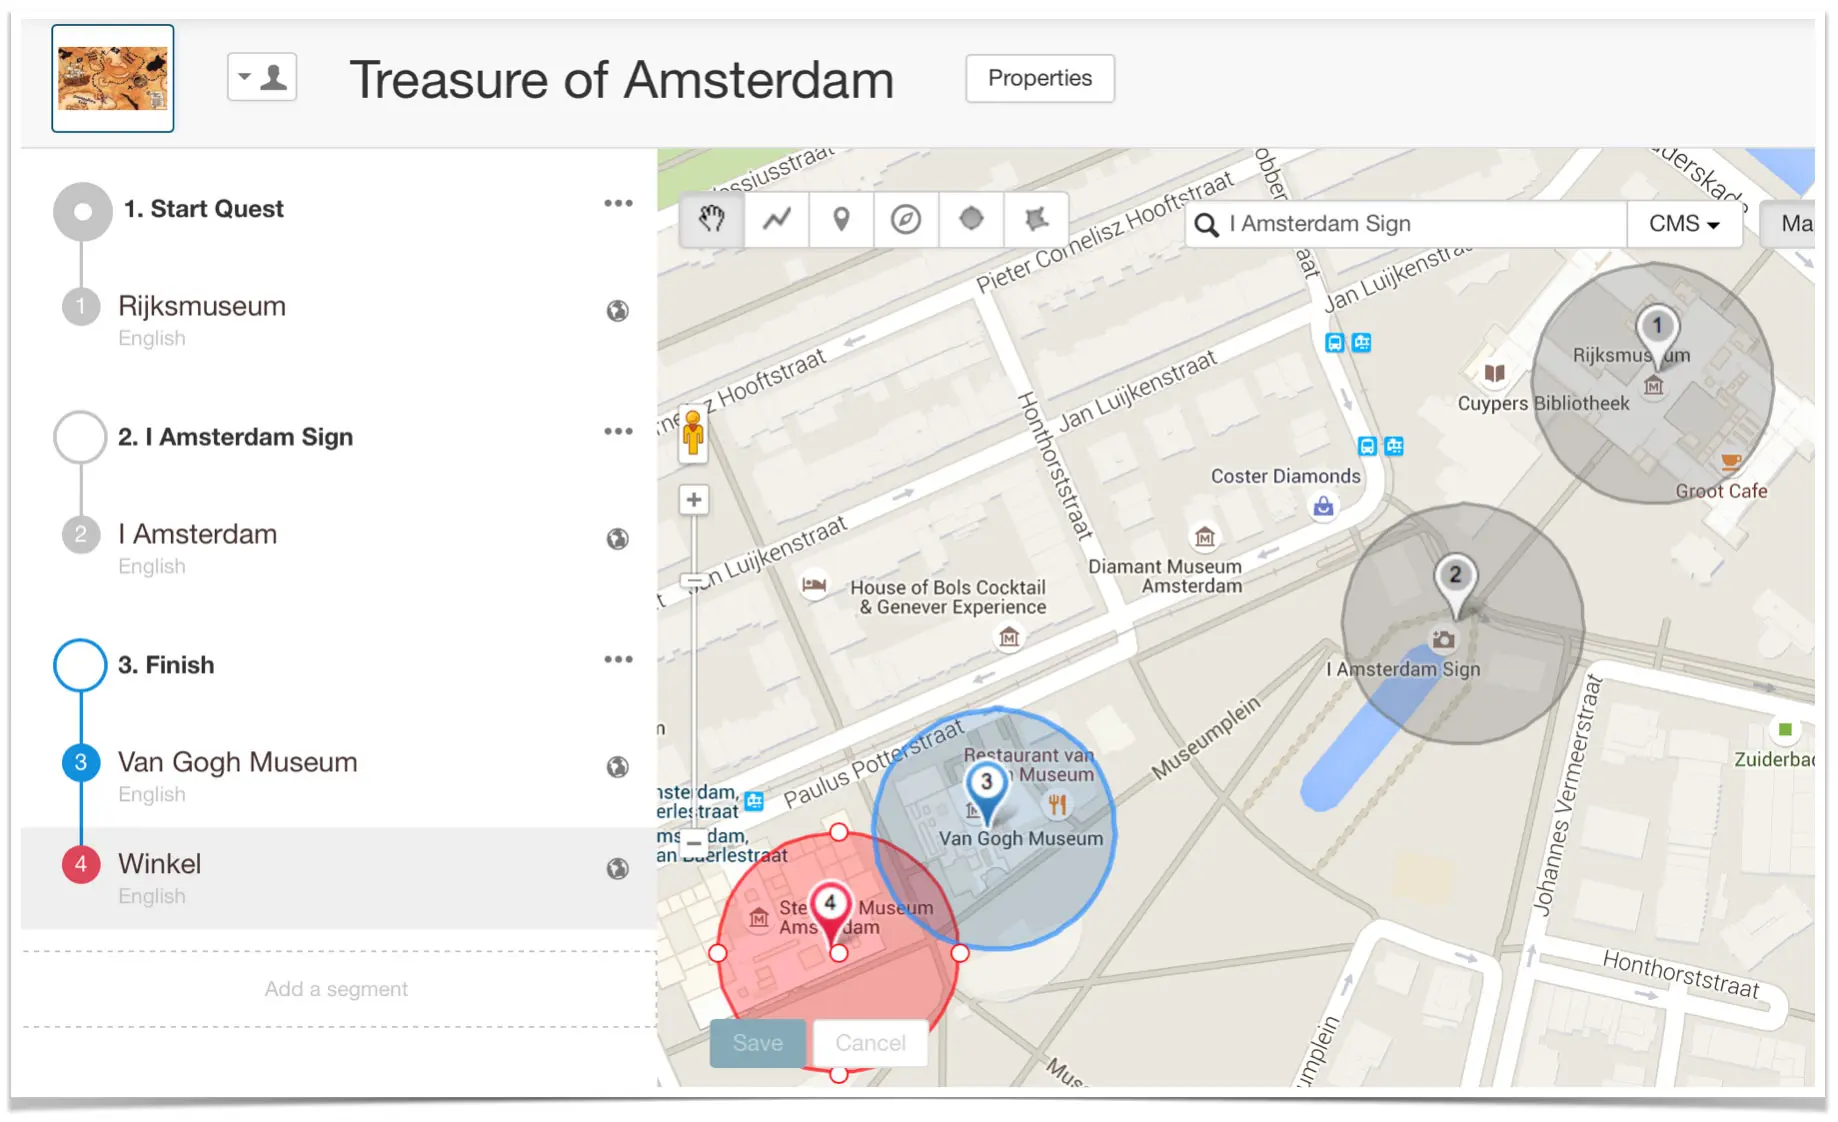Viewport: 1838px width, 1122px height.
Task: Click map marker 2 at I Amsterdam Sign
Action: [1456, 583]
